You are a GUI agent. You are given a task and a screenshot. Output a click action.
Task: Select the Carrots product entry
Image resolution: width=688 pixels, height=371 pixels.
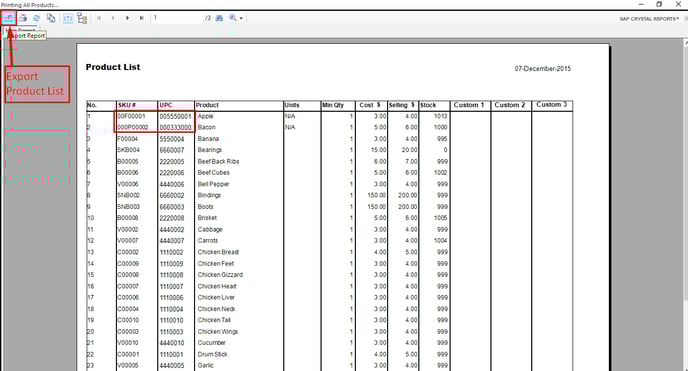coord(208,241)
